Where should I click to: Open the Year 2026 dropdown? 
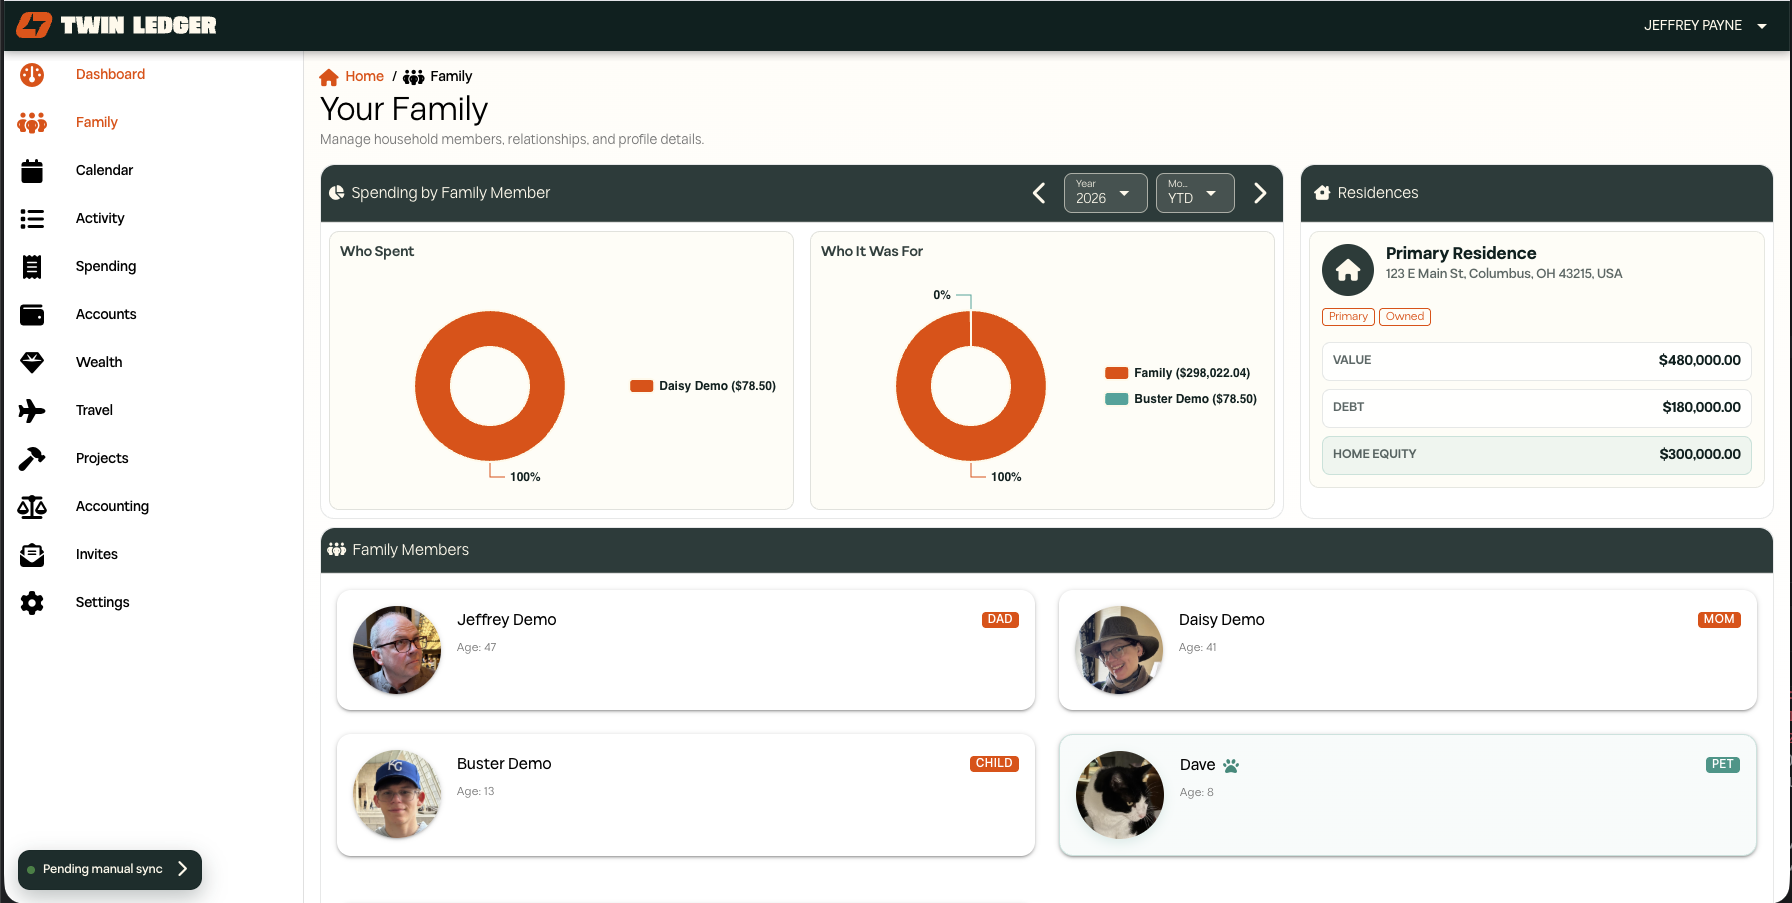1105,193
